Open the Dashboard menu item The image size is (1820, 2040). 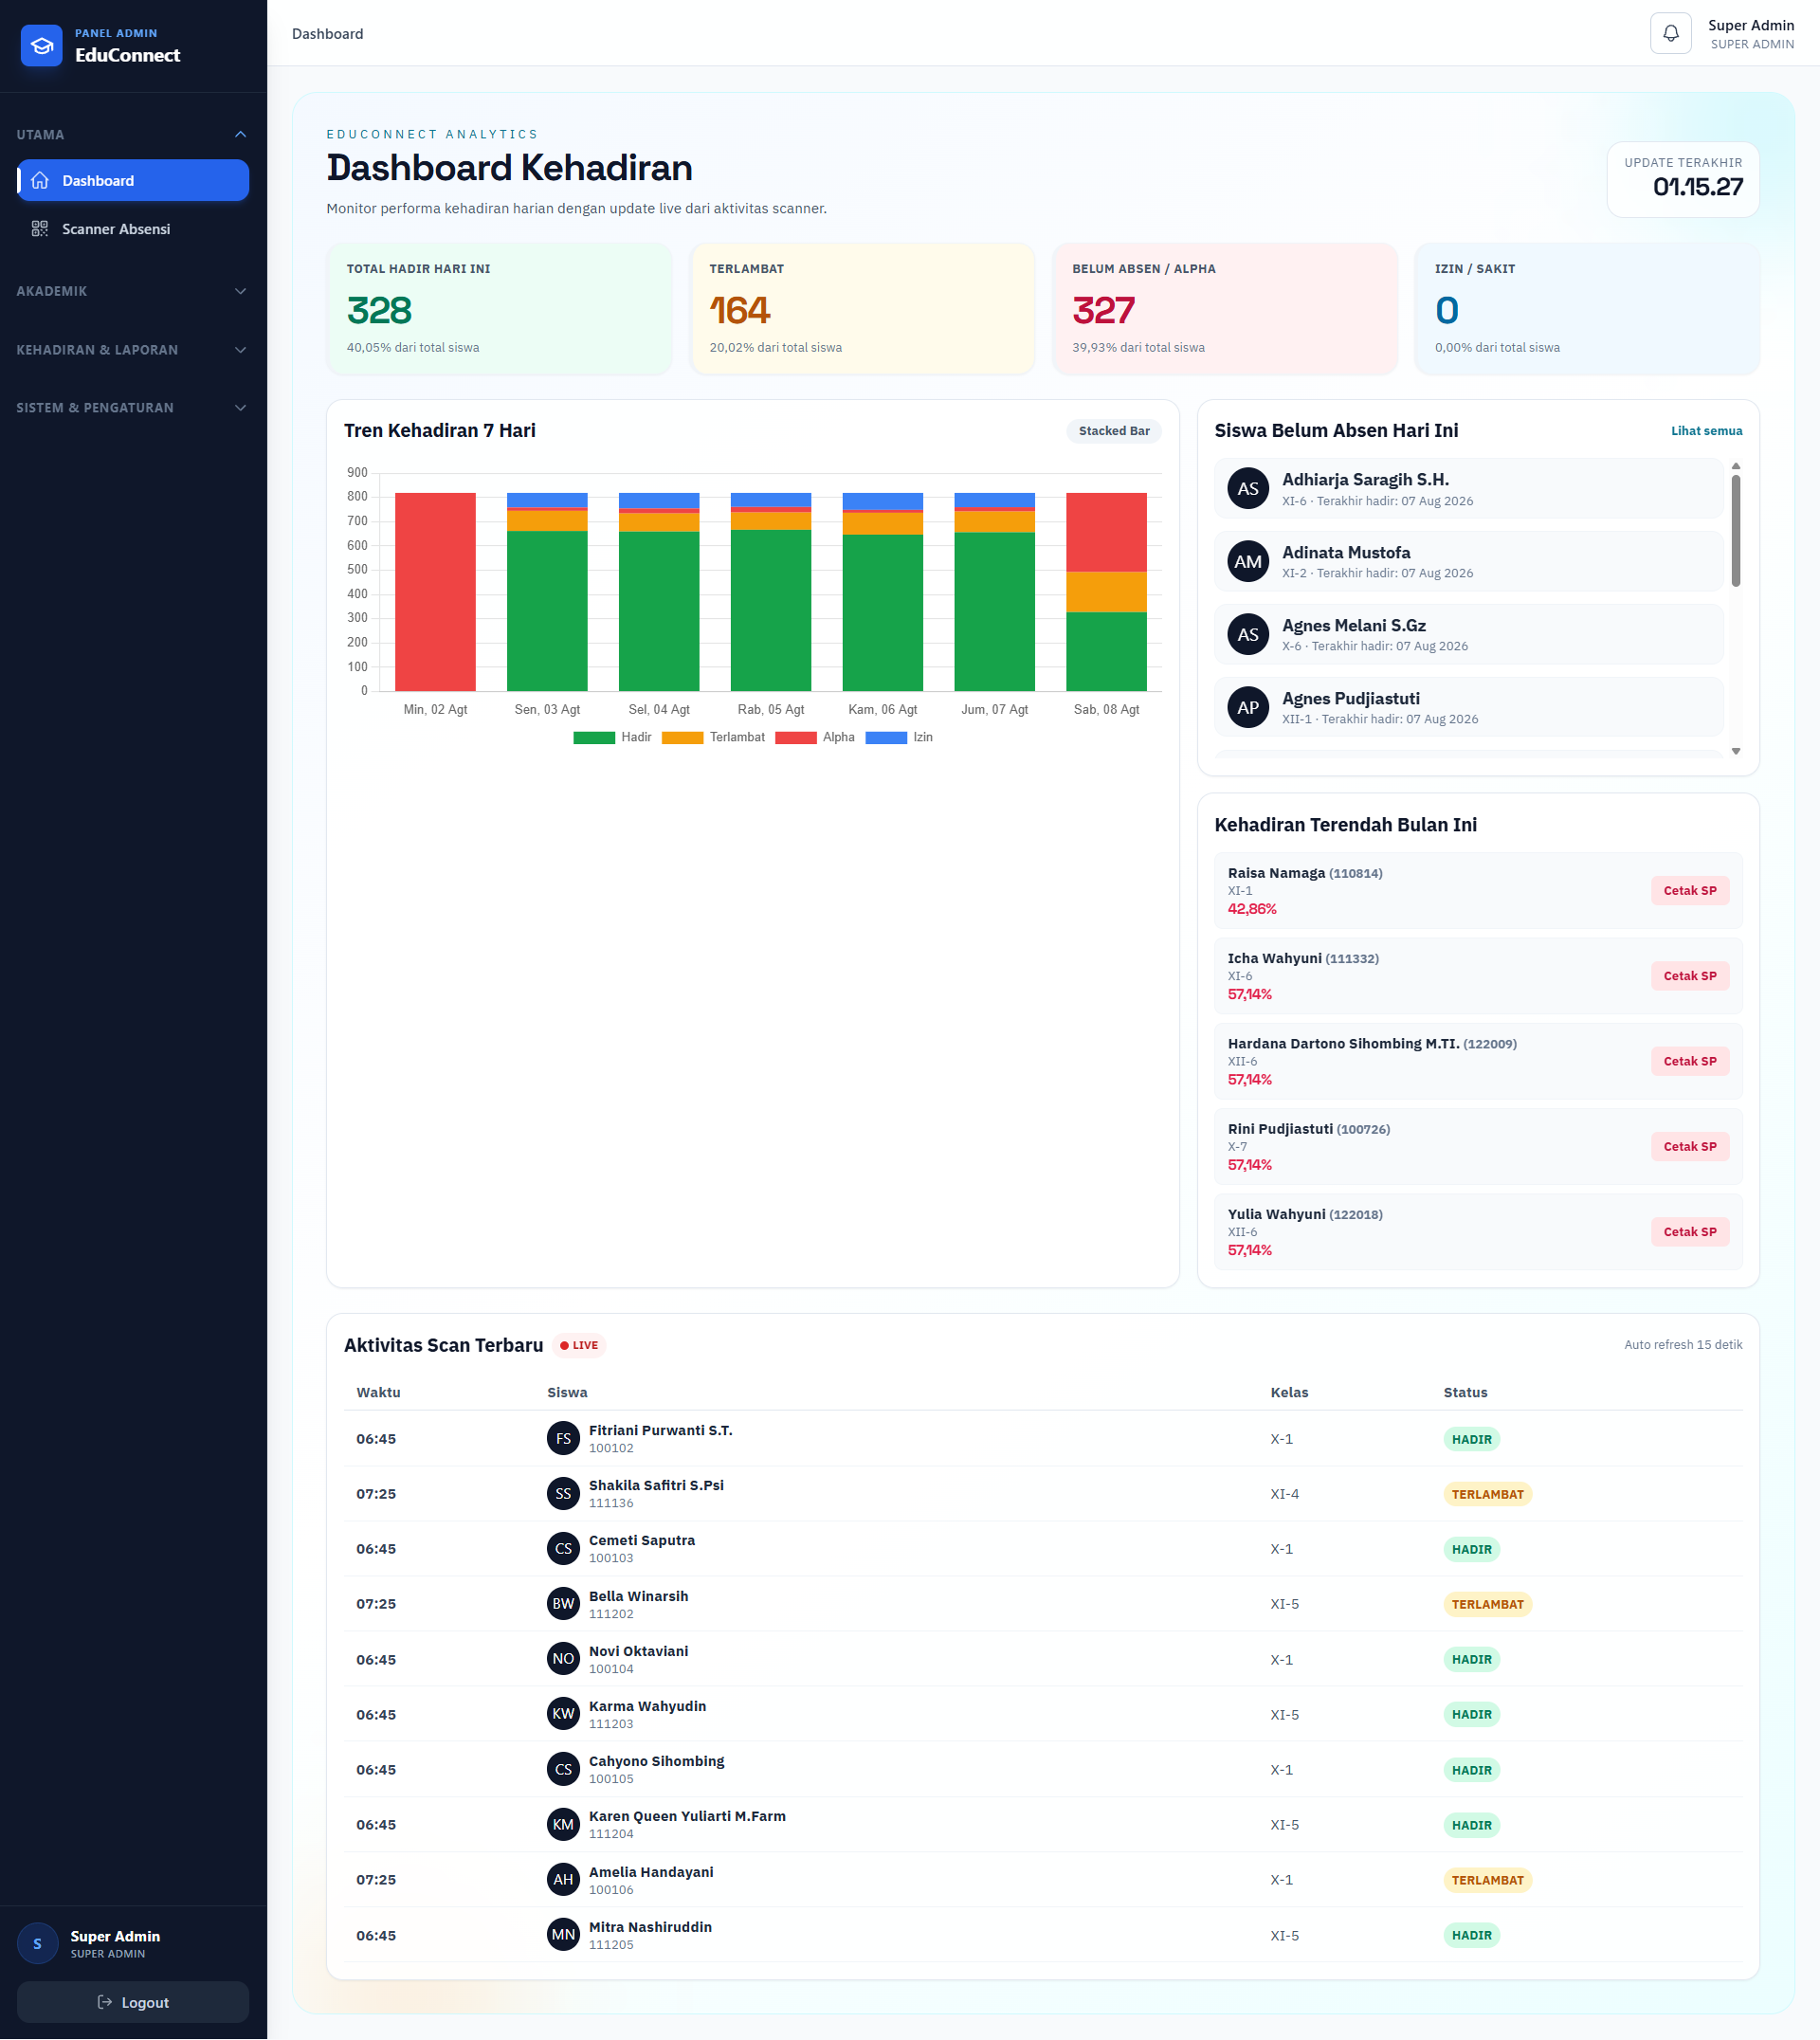(133, 180)
